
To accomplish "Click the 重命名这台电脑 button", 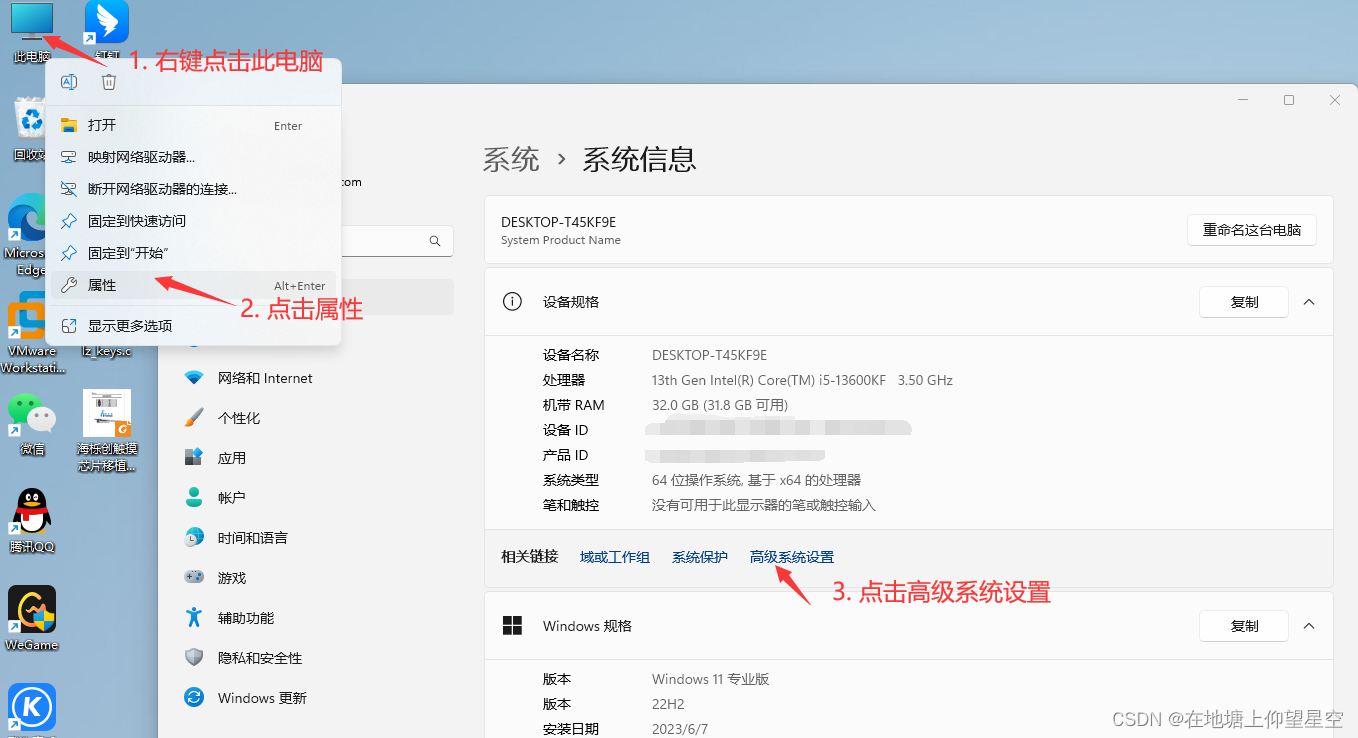I will click(x=1251, y=229).
